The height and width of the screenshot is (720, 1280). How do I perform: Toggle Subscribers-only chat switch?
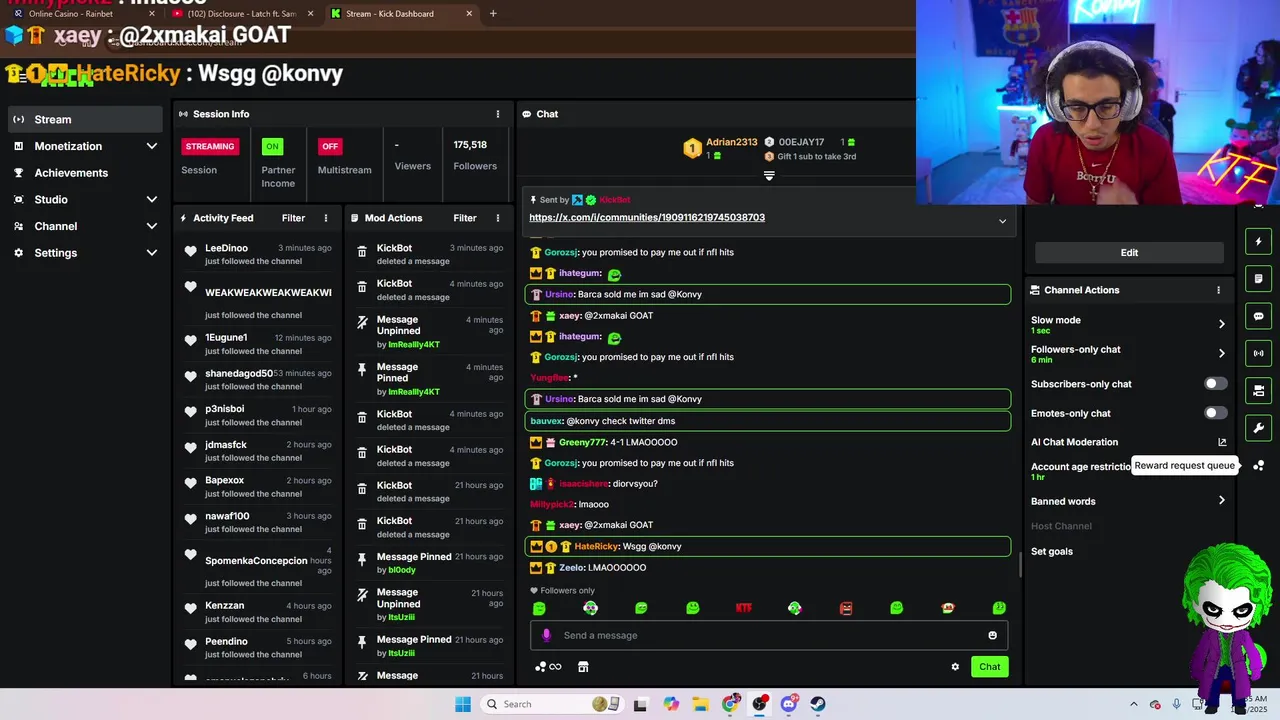pos(1215,384)
